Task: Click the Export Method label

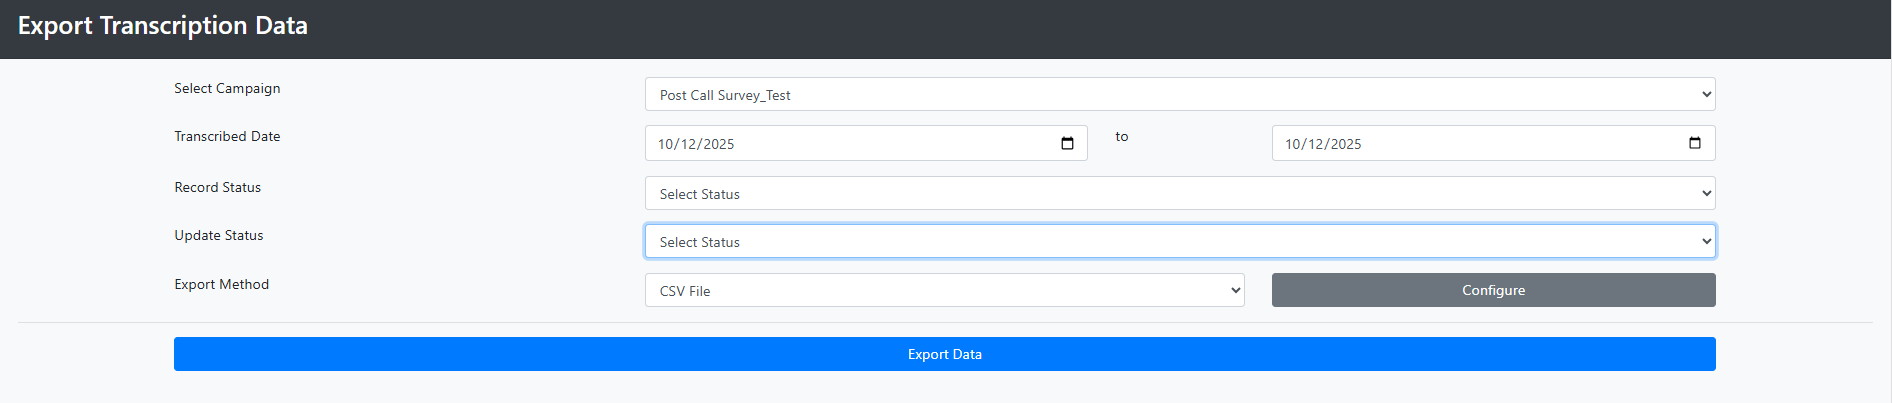Action: click(x=221, y=284)
